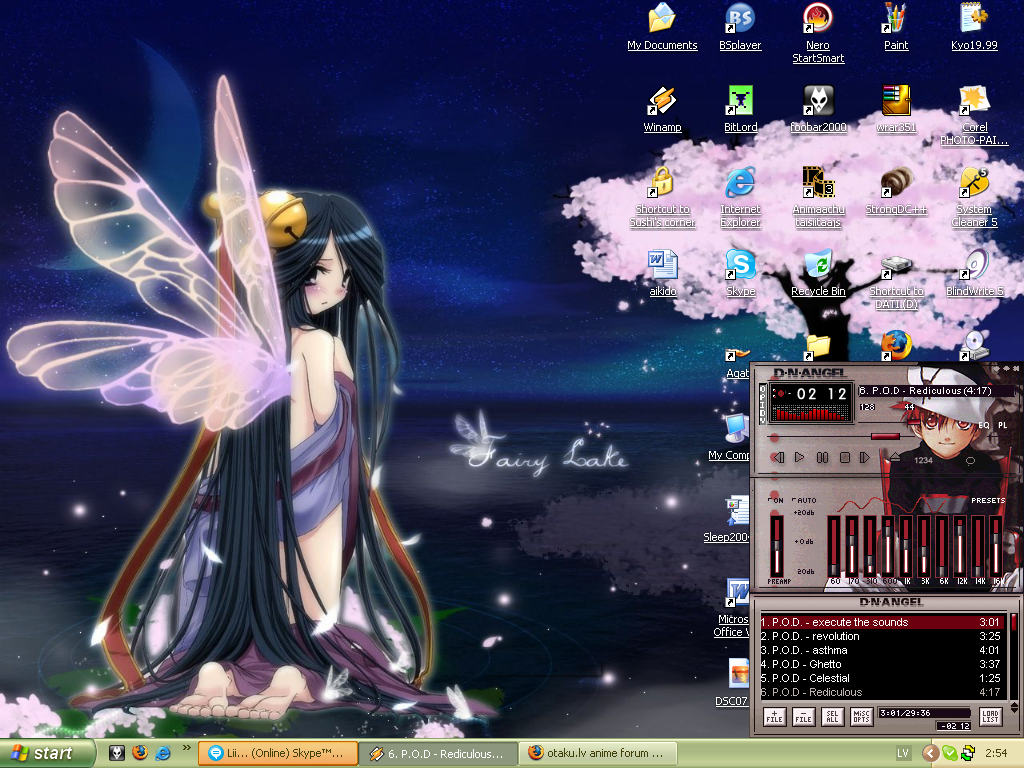1024x768 pixels.
Task: Click foobar2000 alien icon in Quick Launch
Action: 117,753
